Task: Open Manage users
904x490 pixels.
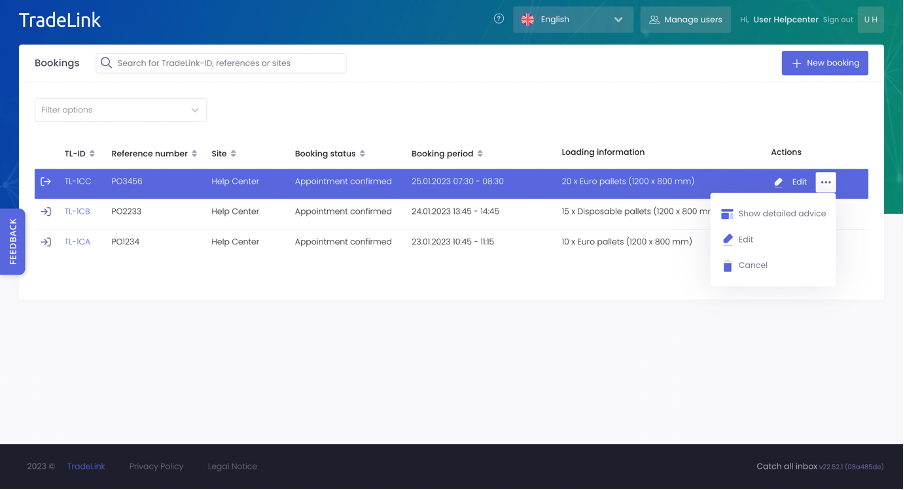Action: pos(685,20)
